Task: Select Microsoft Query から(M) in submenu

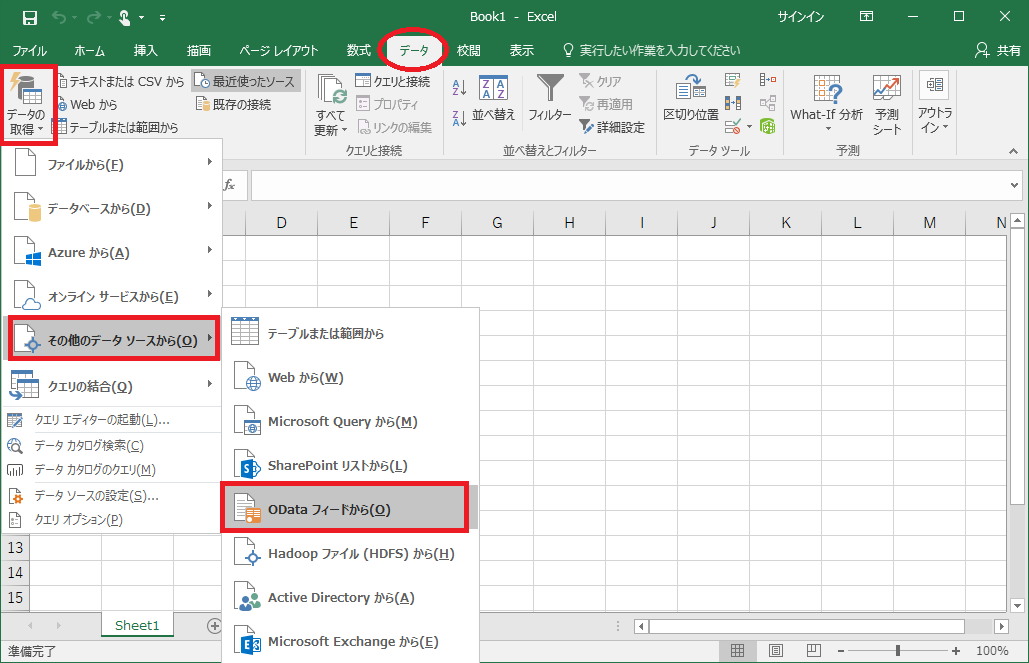Action: [350, 421]
